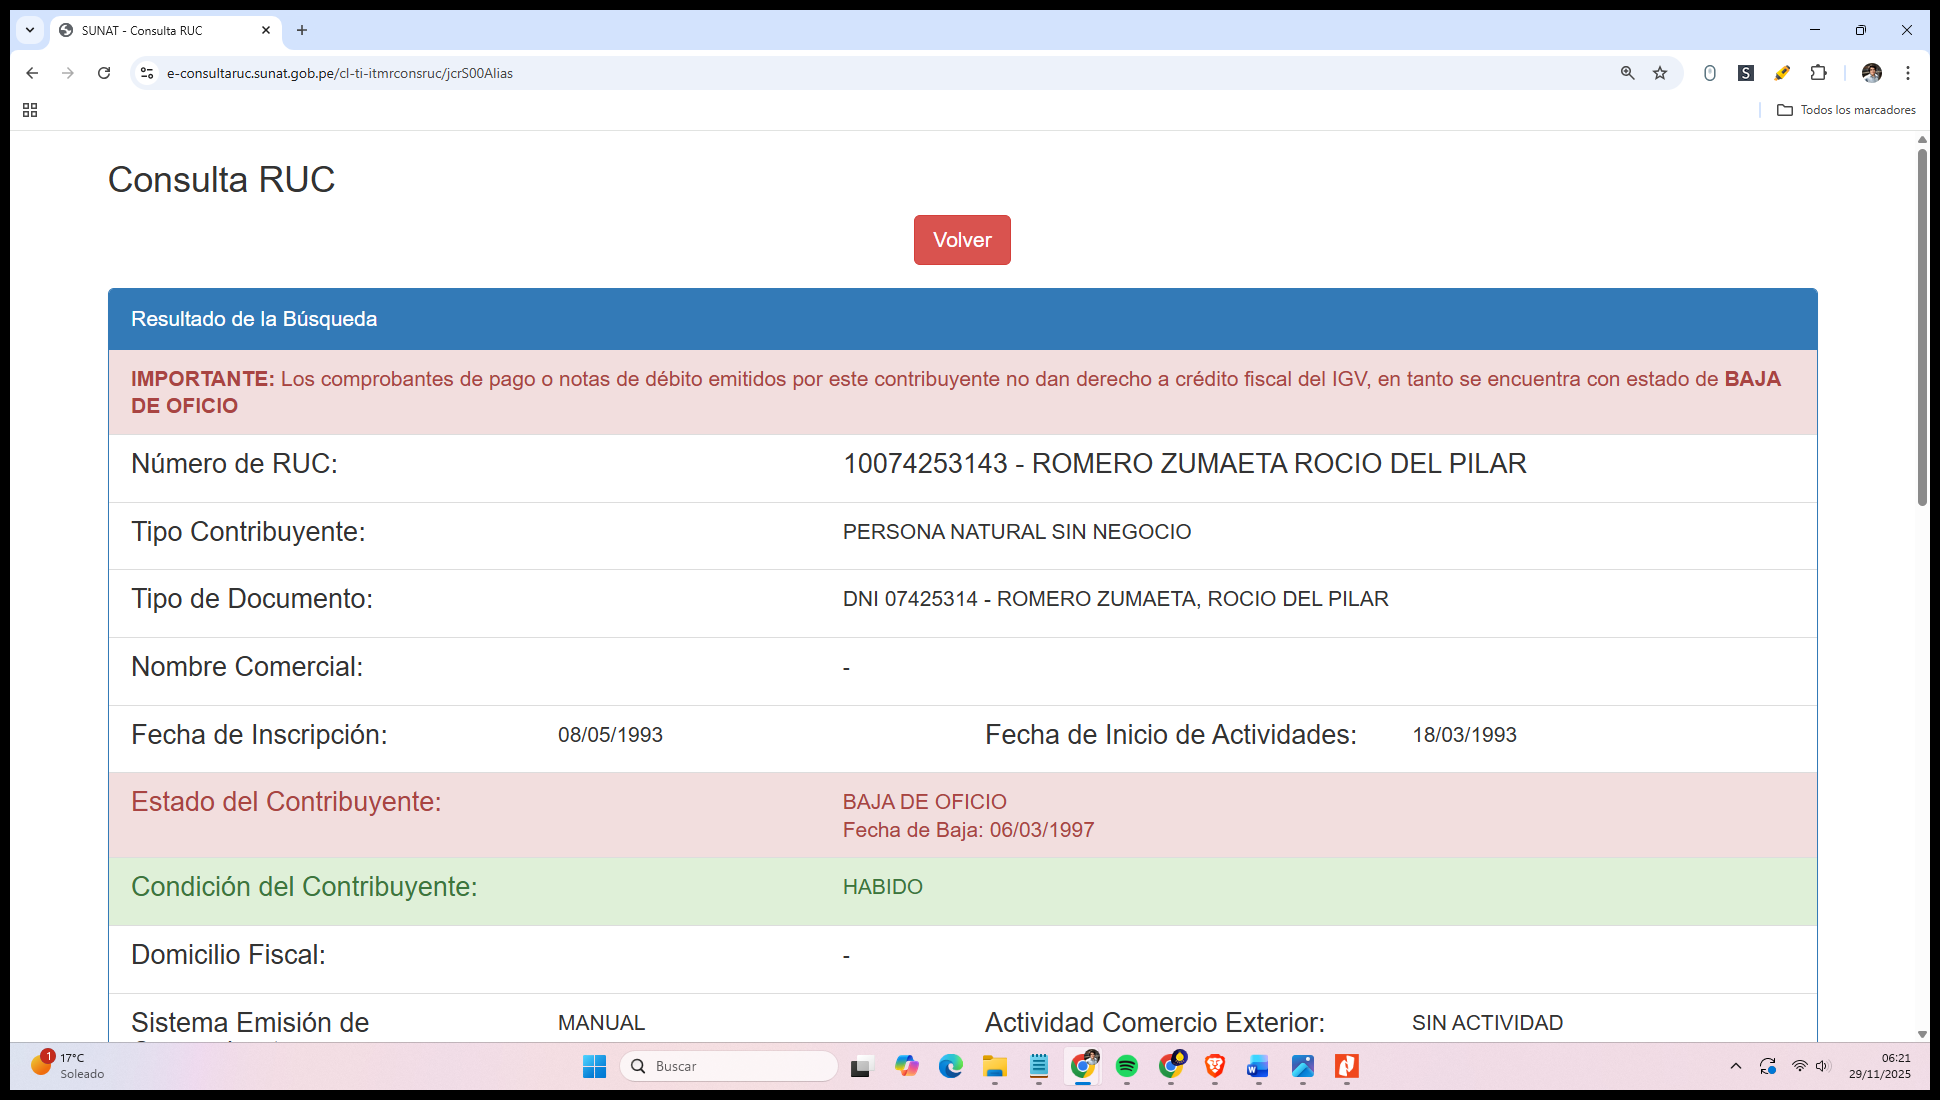Open a new browser tab
The image size is (1940, 1100).
(302, 30)
